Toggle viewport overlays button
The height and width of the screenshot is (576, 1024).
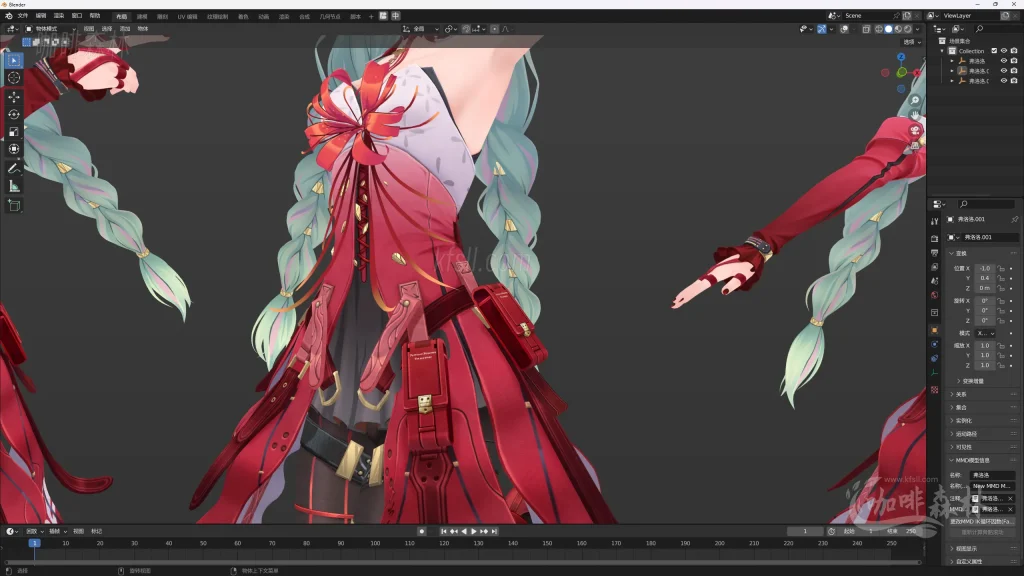(x=844, y=29)
